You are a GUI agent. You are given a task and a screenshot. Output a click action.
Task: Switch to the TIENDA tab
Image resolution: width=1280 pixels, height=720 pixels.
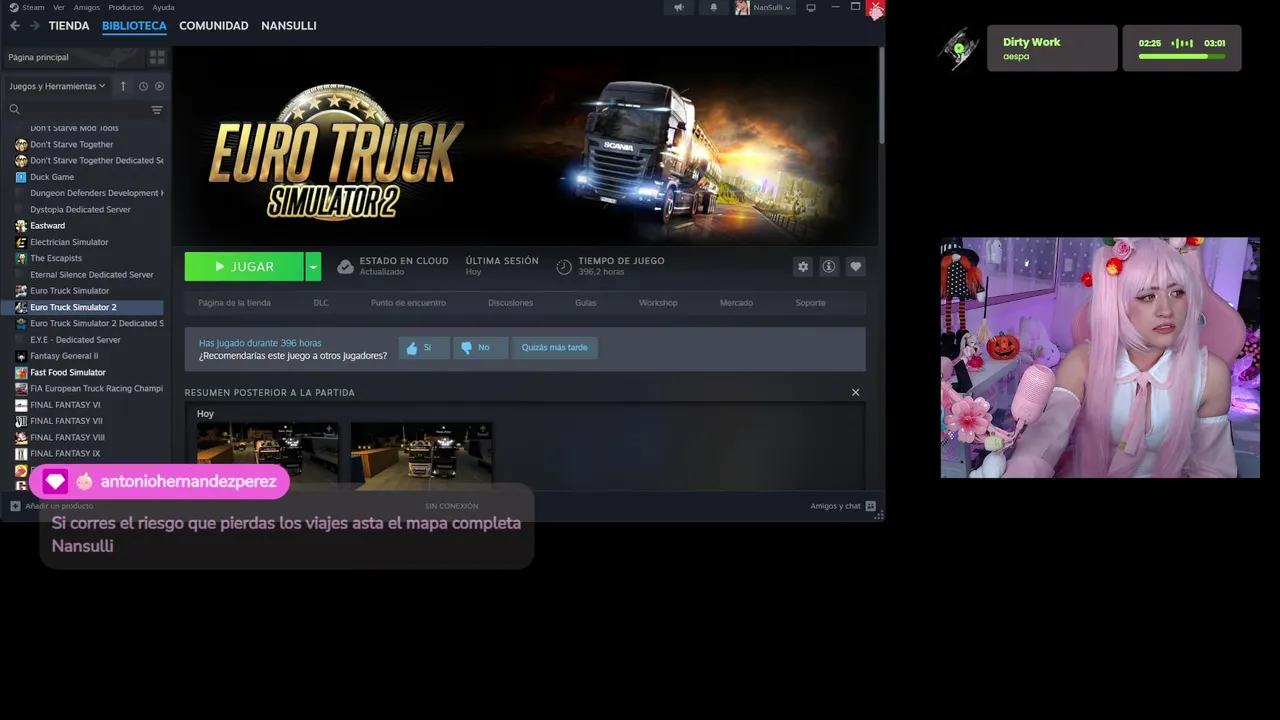click(x=69, y=26)
